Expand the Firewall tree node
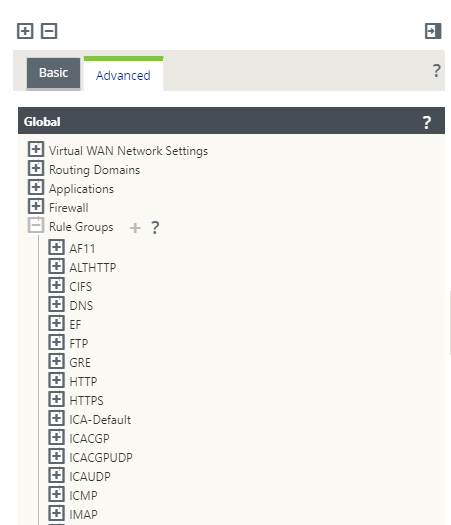 [36, 206]
